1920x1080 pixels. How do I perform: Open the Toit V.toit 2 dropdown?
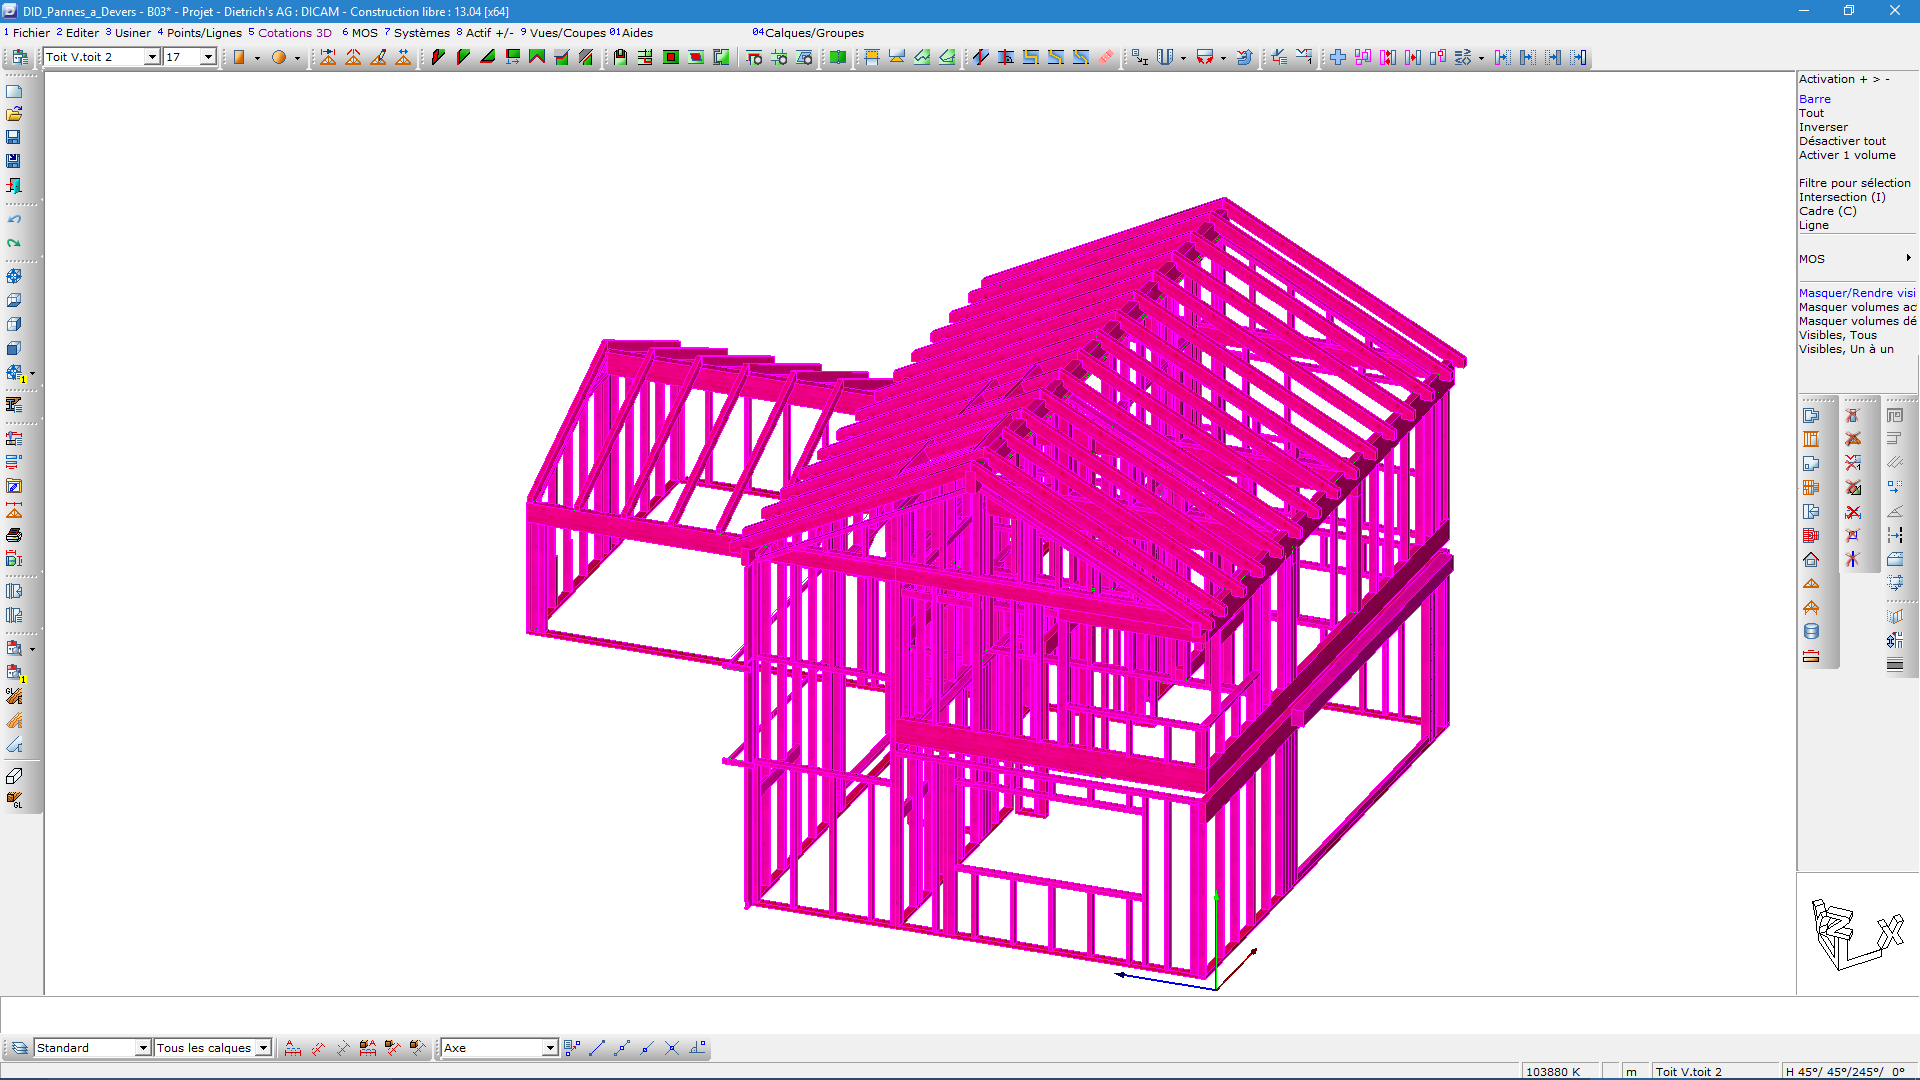tap(152, 58)
